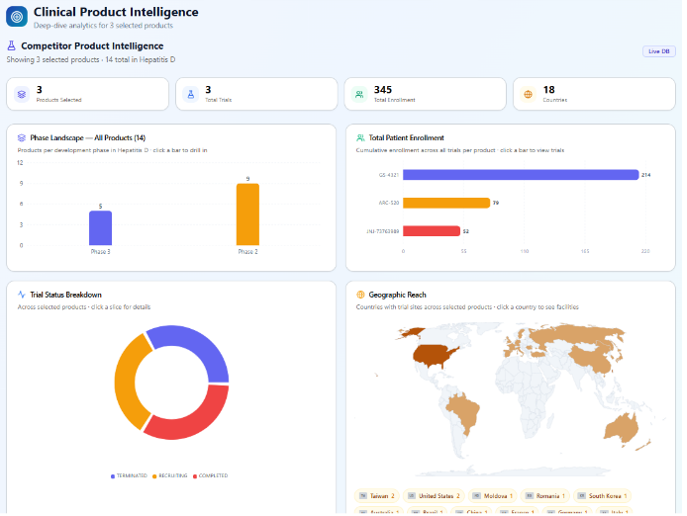Toggle the TERMINATED legend item
Image resolution: width=687 pixels, height=516 pixels.
pyautogui.click(x=129, y=476)
